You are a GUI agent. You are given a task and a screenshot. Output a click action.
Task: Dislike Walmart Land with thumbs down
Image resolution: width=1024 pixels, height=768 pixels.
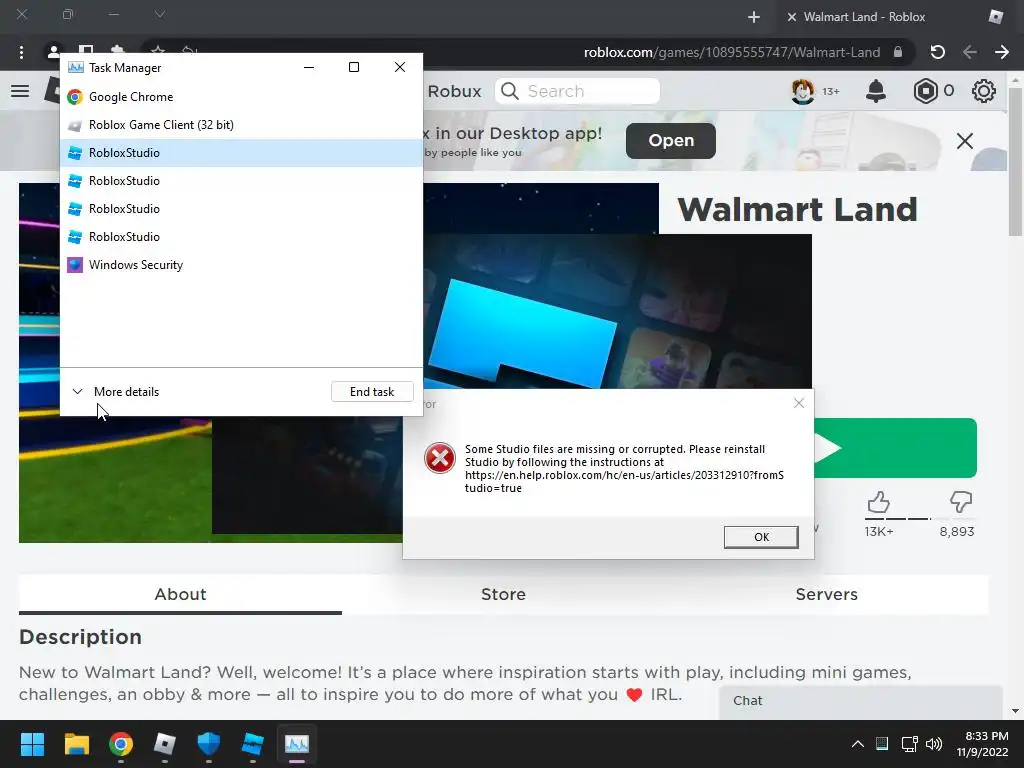[x=961, y=502]
